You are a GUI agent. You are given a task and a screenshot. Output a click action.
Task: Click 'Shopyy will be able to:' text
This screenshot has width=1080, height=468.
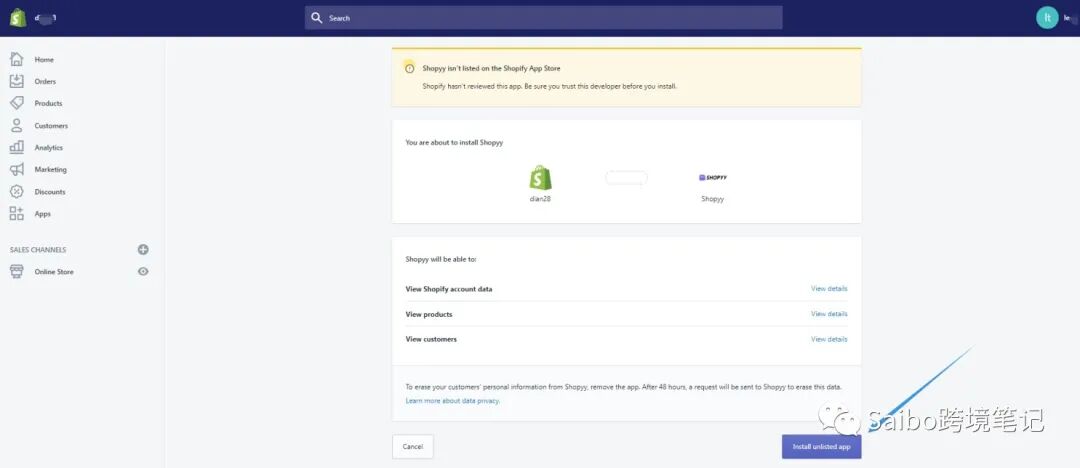[441, 260]
